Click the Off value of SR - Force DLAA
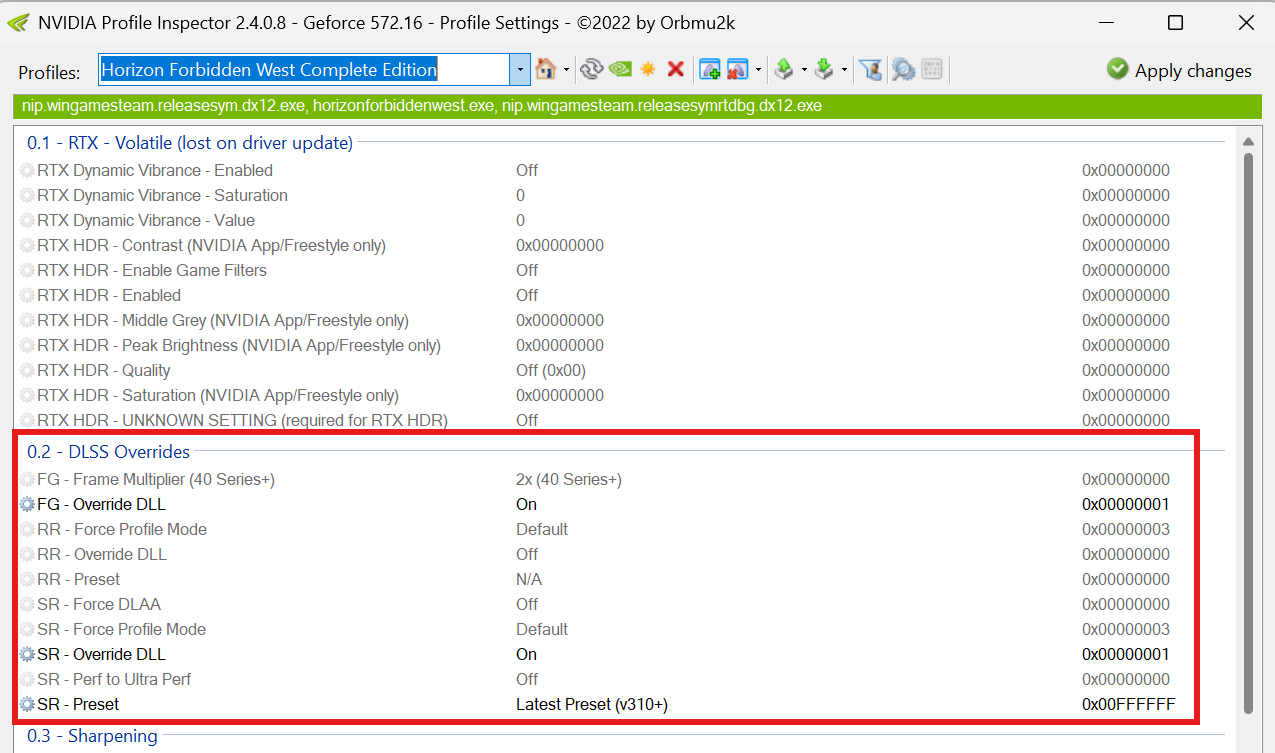 [x=527, y=604]
